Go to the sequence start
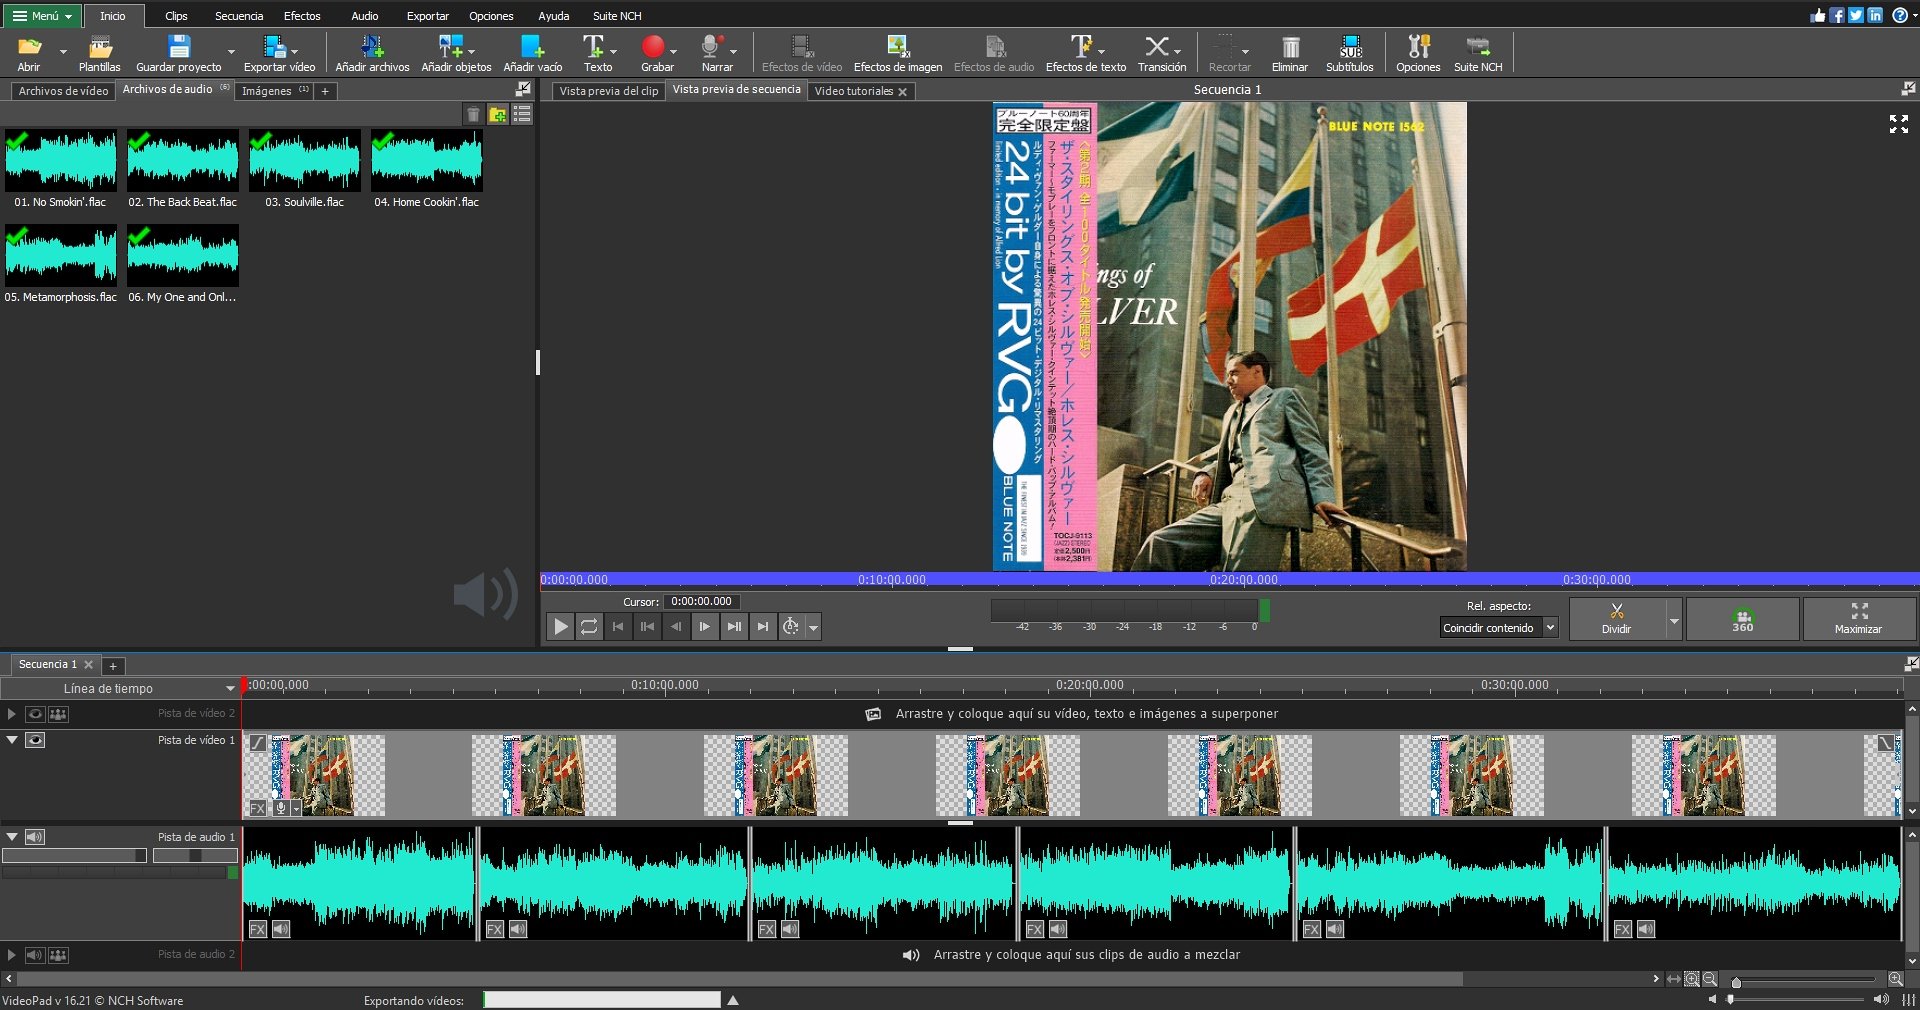This screenshot has height=1010, width=1920. (618, 627)
